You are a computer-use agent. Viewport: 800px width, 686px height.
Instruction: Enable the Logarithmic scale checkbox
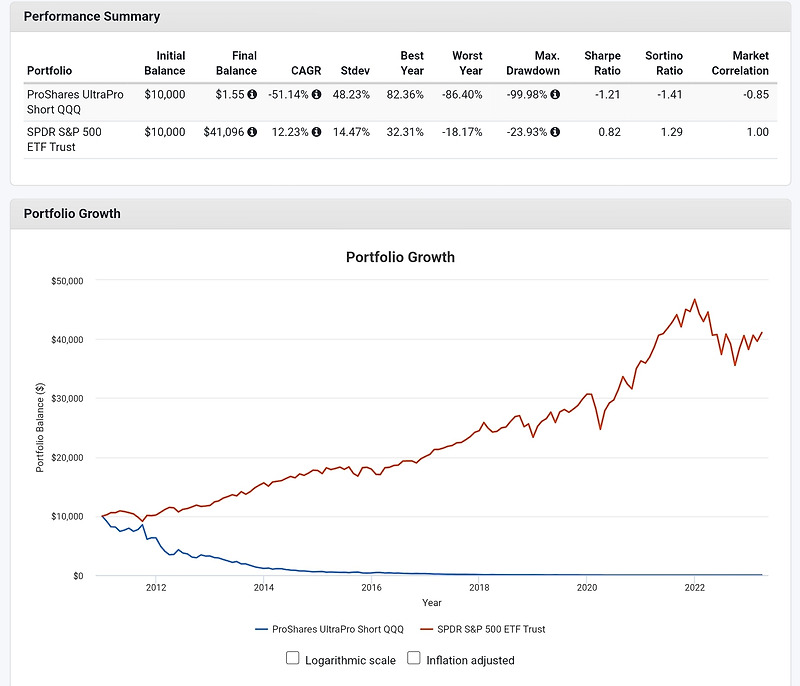293,659
